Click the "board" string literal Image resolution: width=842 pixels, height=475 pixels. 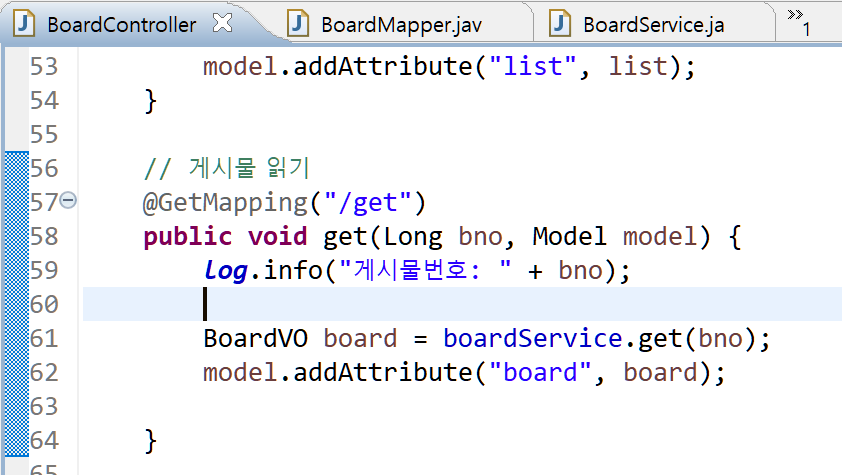coord(540,372)
